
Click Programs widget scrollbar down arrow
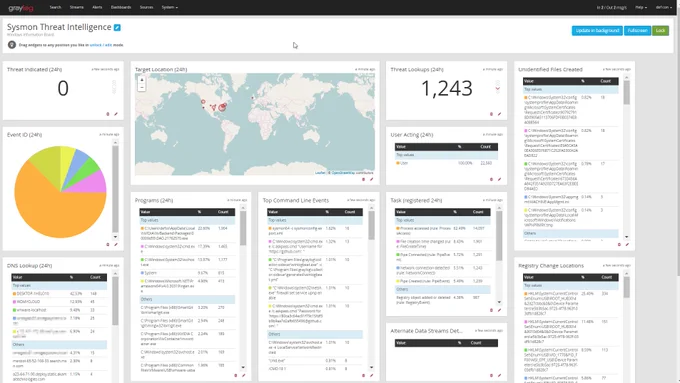pos(243,367)
